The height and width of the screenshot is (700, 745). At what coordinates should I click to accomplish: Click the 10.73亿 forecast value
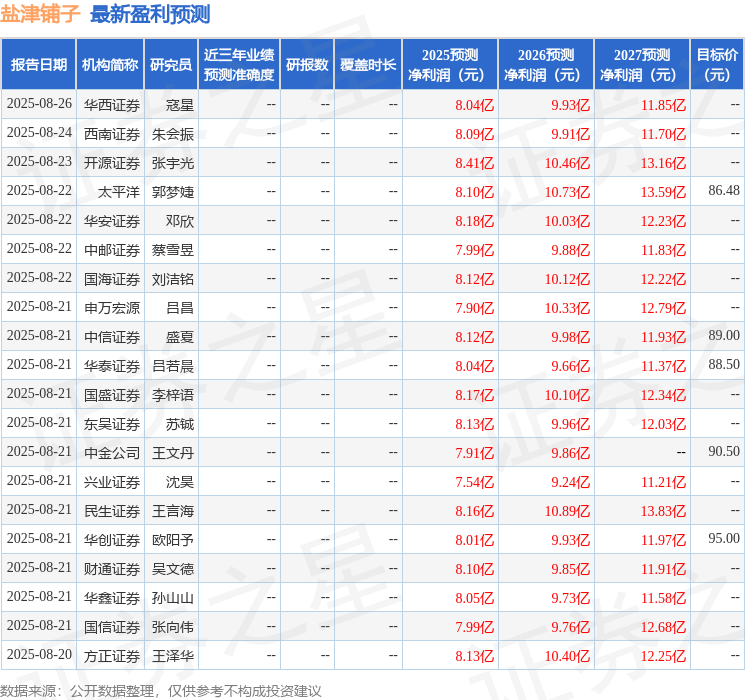coord(567,192)
